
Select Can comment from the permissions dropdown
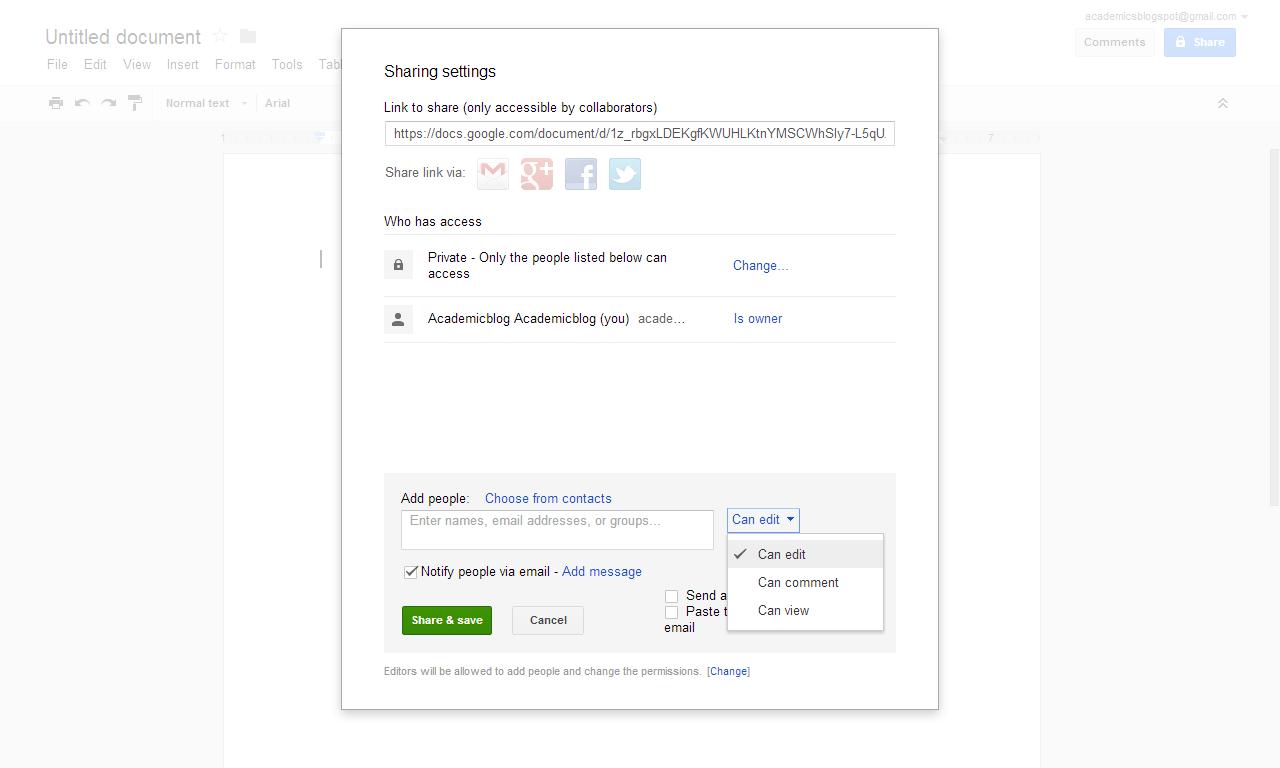pos(798,582)
